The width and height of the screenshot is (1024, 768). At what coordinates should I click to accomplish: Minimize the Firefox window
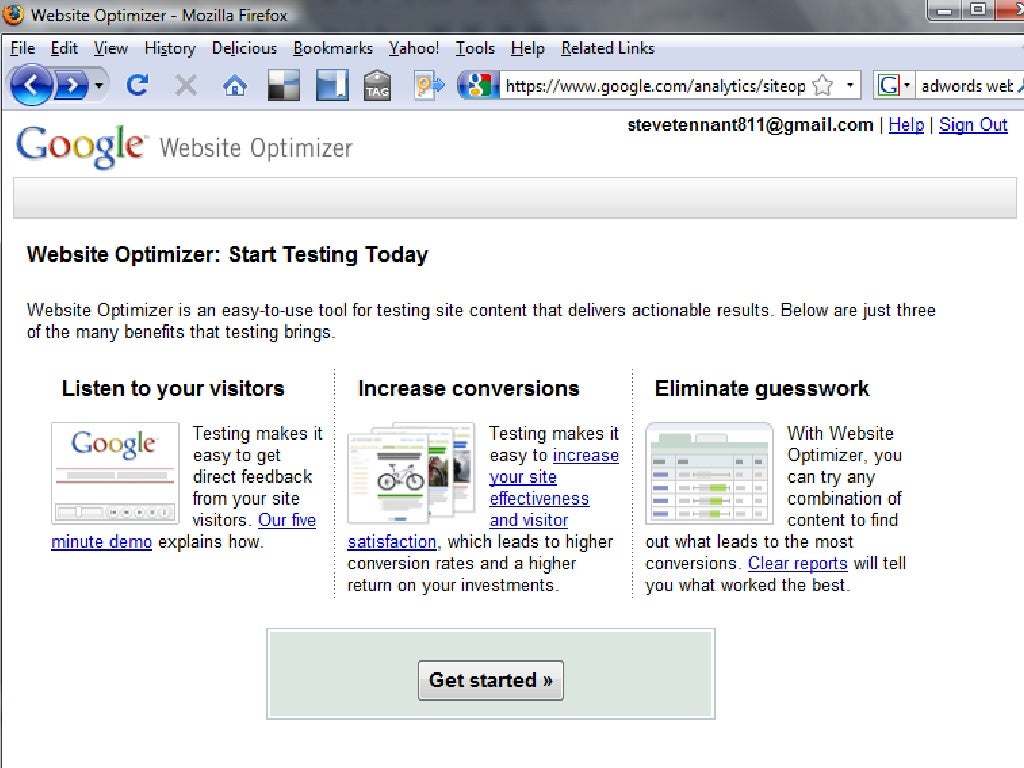(x=944, y=10)
